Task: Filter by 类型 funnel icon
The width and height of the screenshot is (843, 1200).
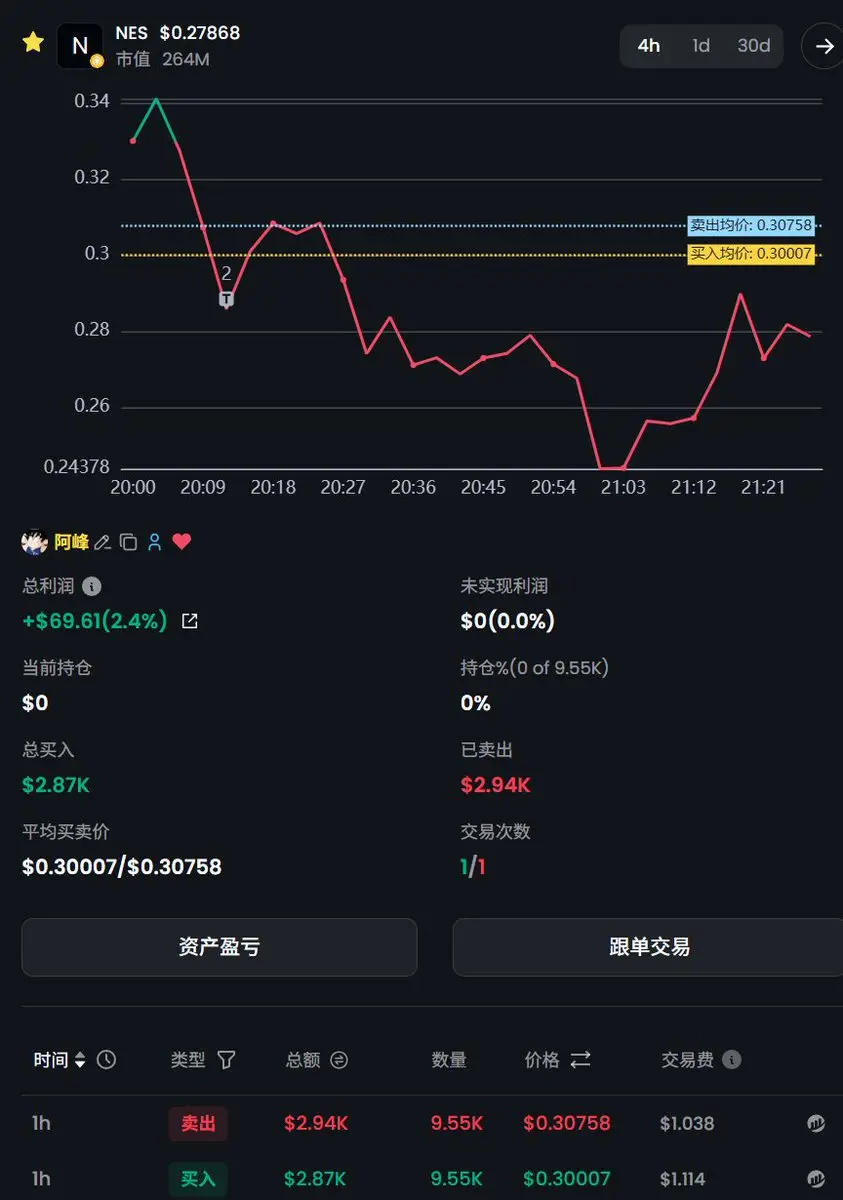Action: coord(226,1060)
